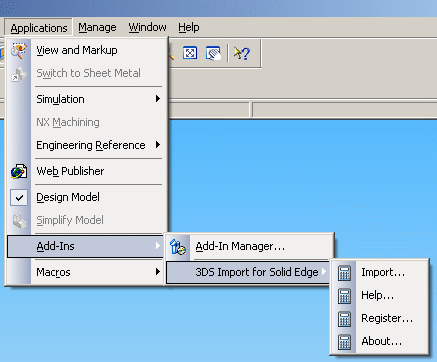Viewport: 437px width, 362px height.
Task: Open the Window menu
Action: [147, 27]
